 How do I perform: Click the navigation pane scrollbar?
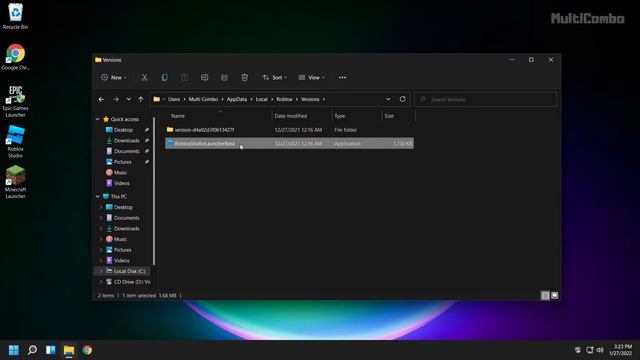[x=154, y=192]
